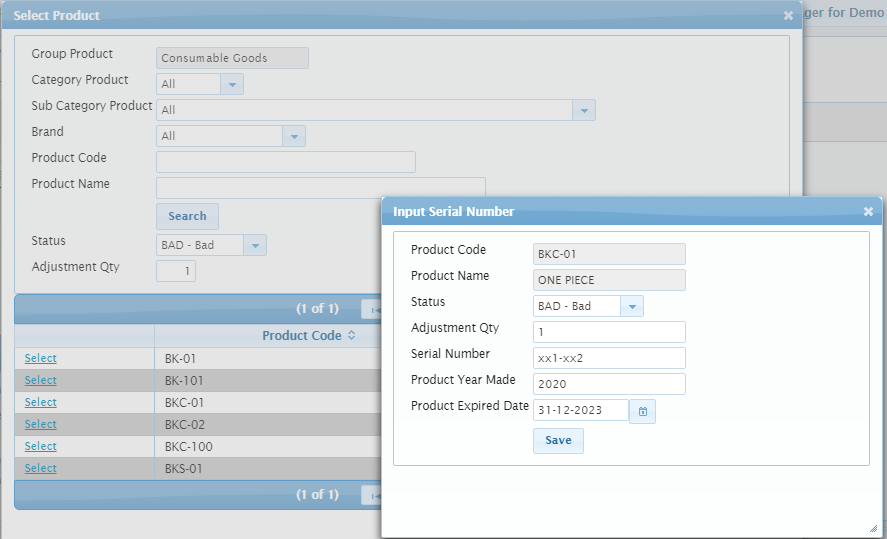Click BKS-01 product code cell
887x539 pixels.
click(x=268, y=468)
